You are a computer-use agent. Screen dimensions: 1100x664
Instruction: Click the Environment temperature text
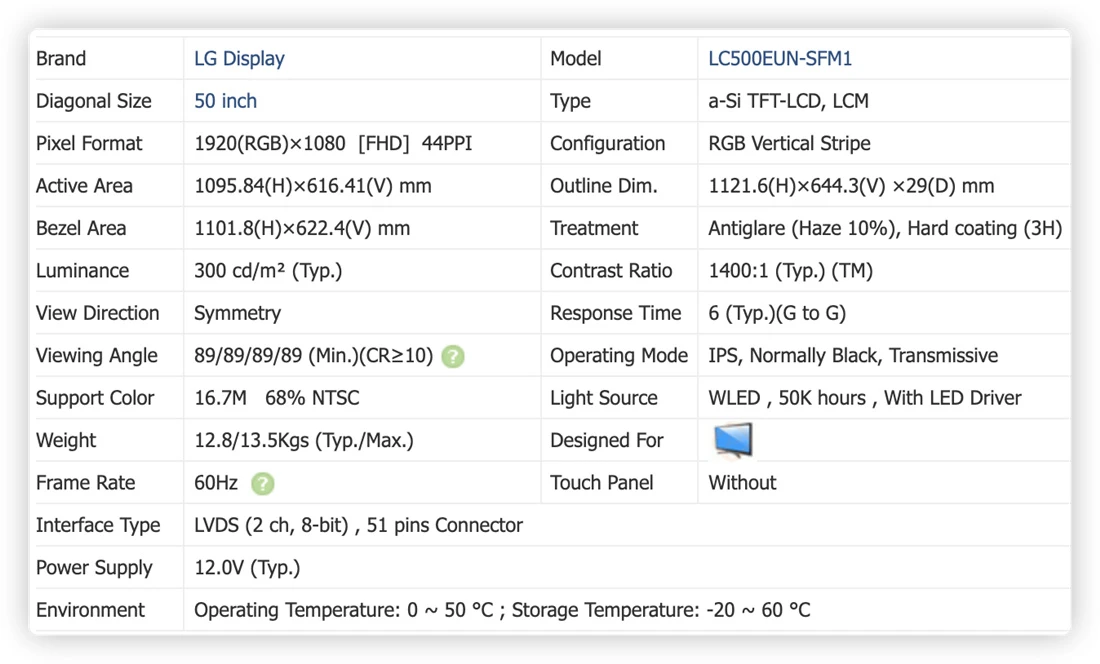coord(502,610)
